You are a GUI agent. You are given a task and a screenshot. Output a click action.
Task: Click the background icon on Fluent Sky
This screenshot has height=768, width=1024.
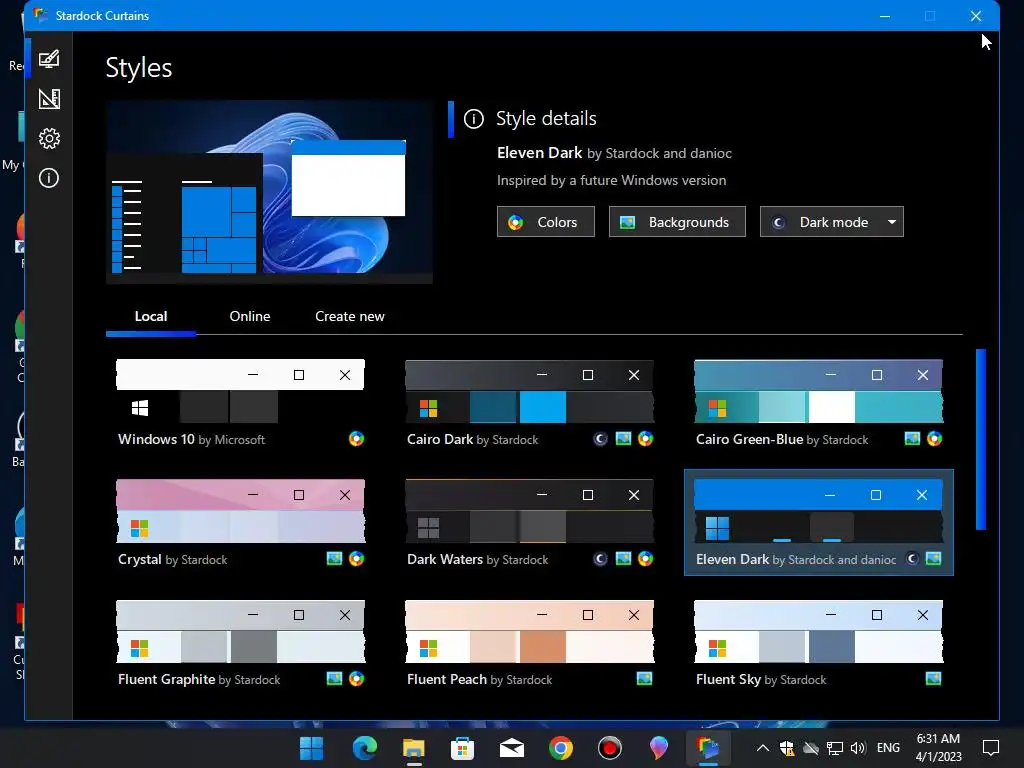point(934,679)
